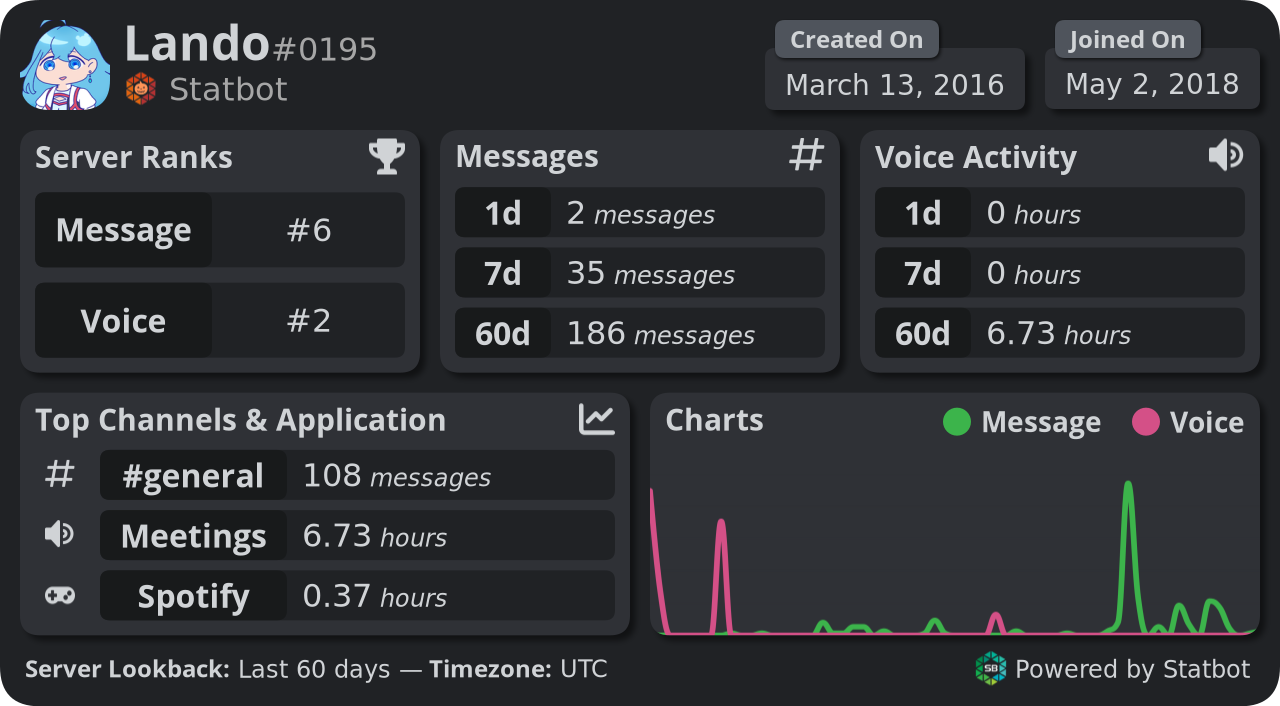
Task: Select the Message rank row
Action: pyautogui.click(x=220, y=230)
